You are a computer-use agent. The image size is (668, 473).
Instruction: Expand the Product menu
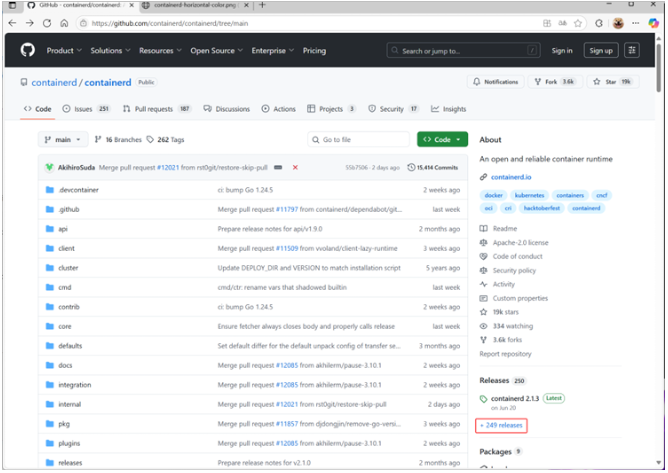64,50
